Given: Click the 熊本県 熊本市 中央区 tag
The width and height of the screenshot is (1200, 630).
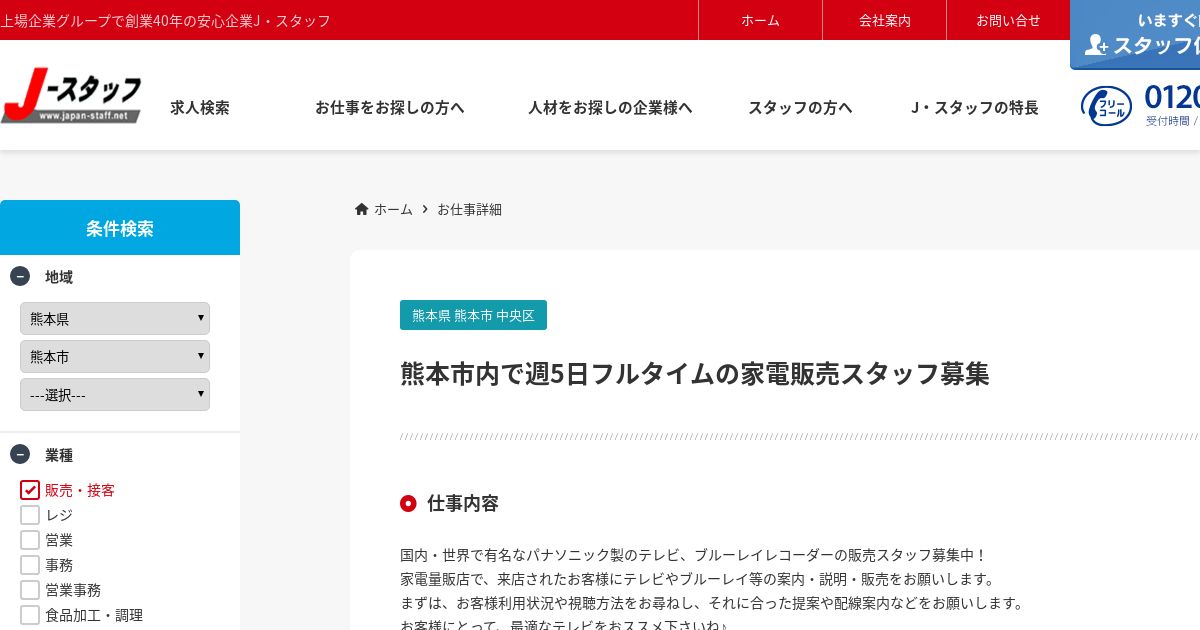Looking at the screenshot, I should pyautogui.click(x=473, y=315).
